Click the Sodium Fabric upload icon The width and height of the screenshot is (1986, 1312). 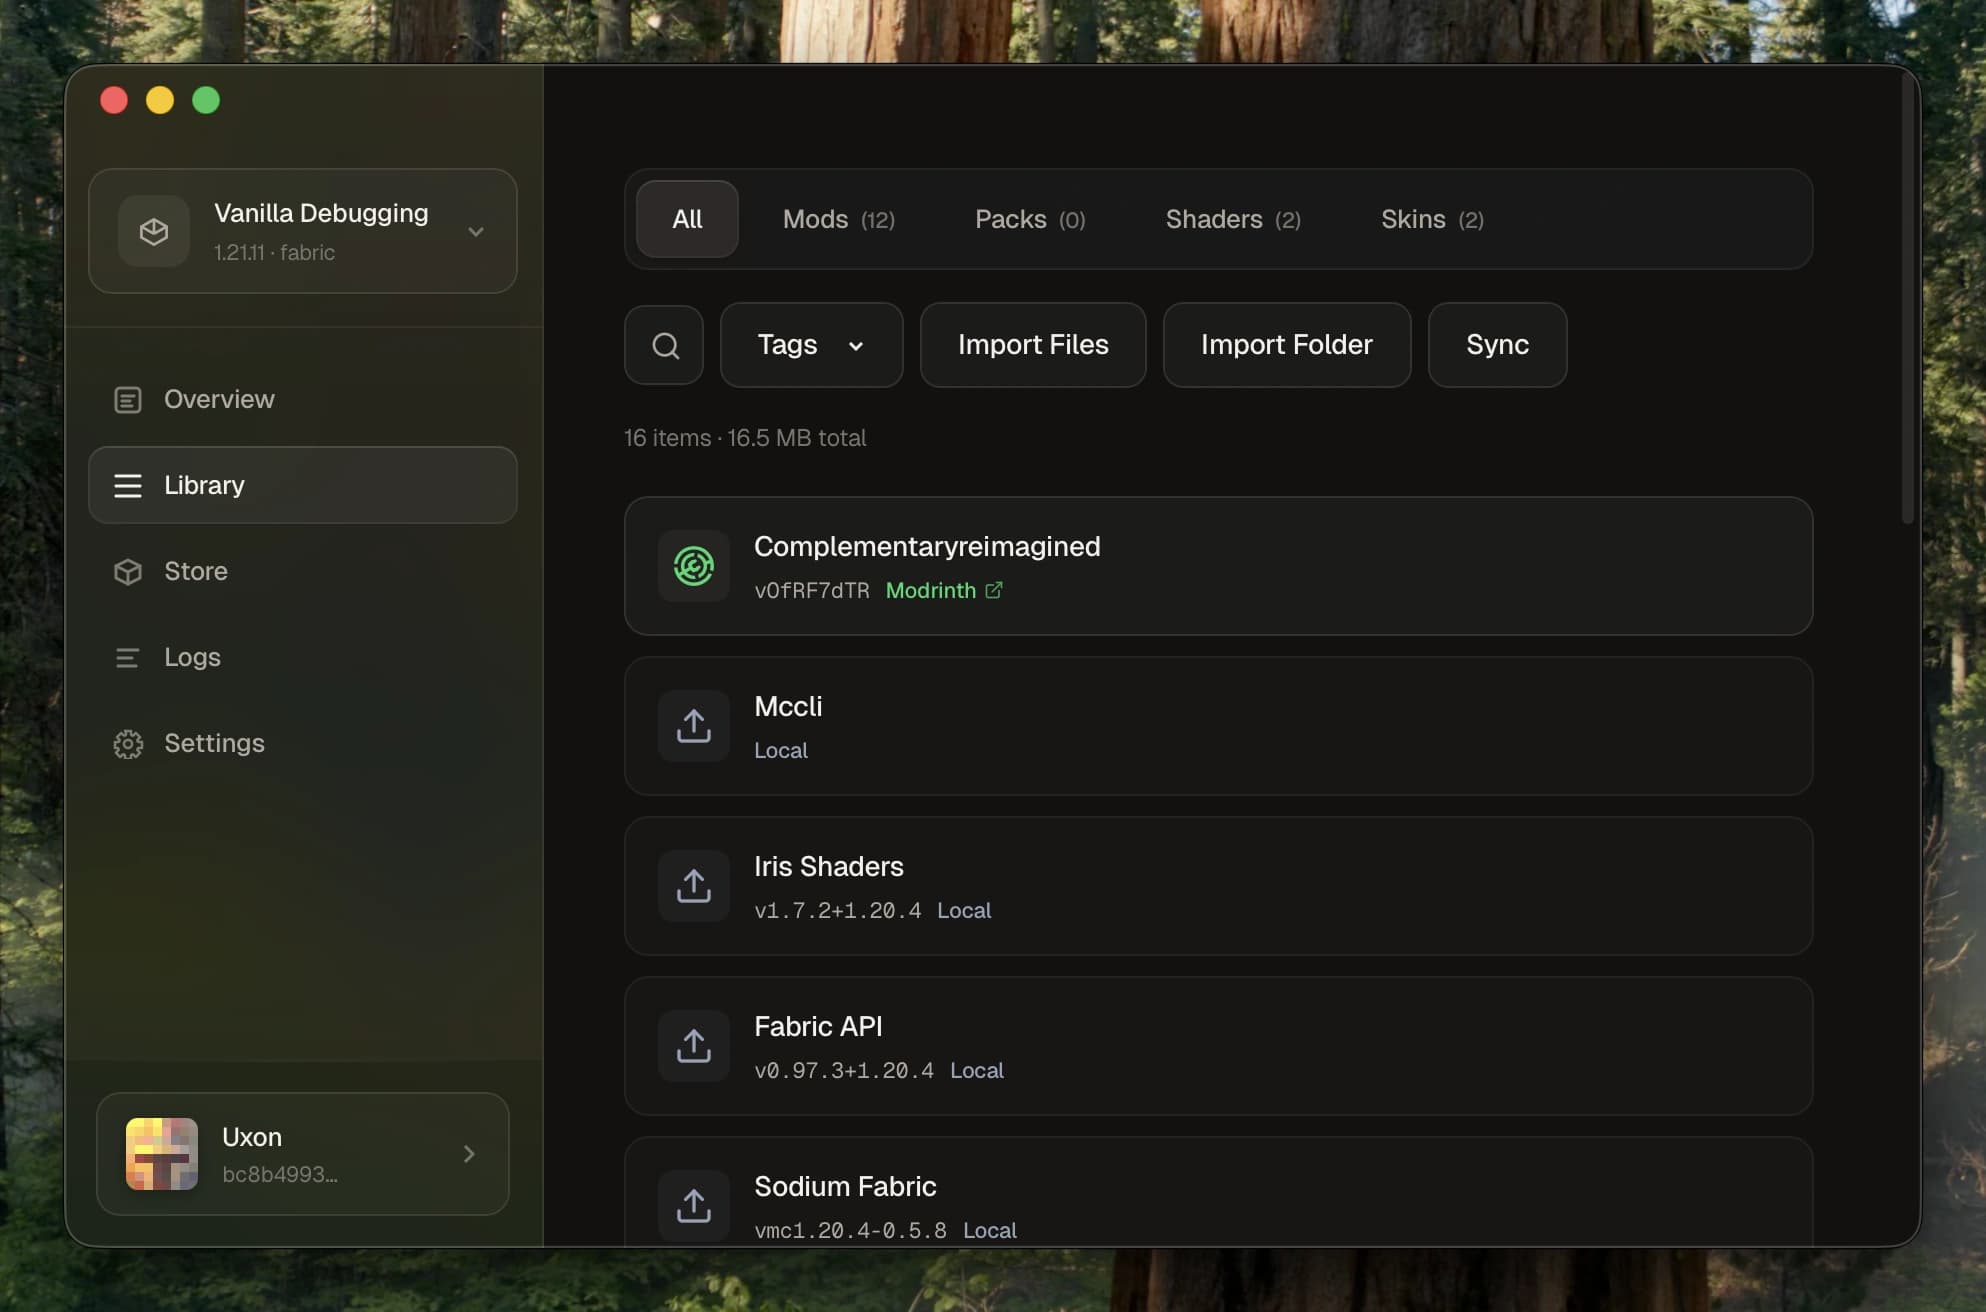[693, 1206]
